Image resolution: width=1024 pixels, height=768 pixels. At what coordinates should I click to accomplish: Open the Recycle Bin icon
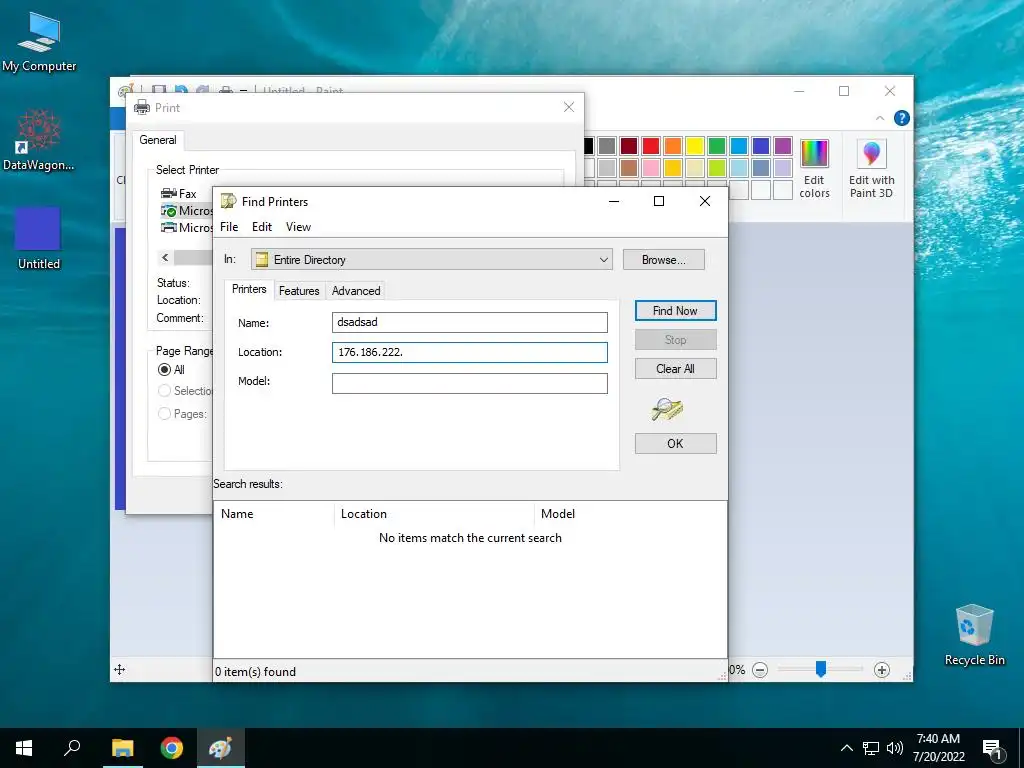[x=974, y=635]
